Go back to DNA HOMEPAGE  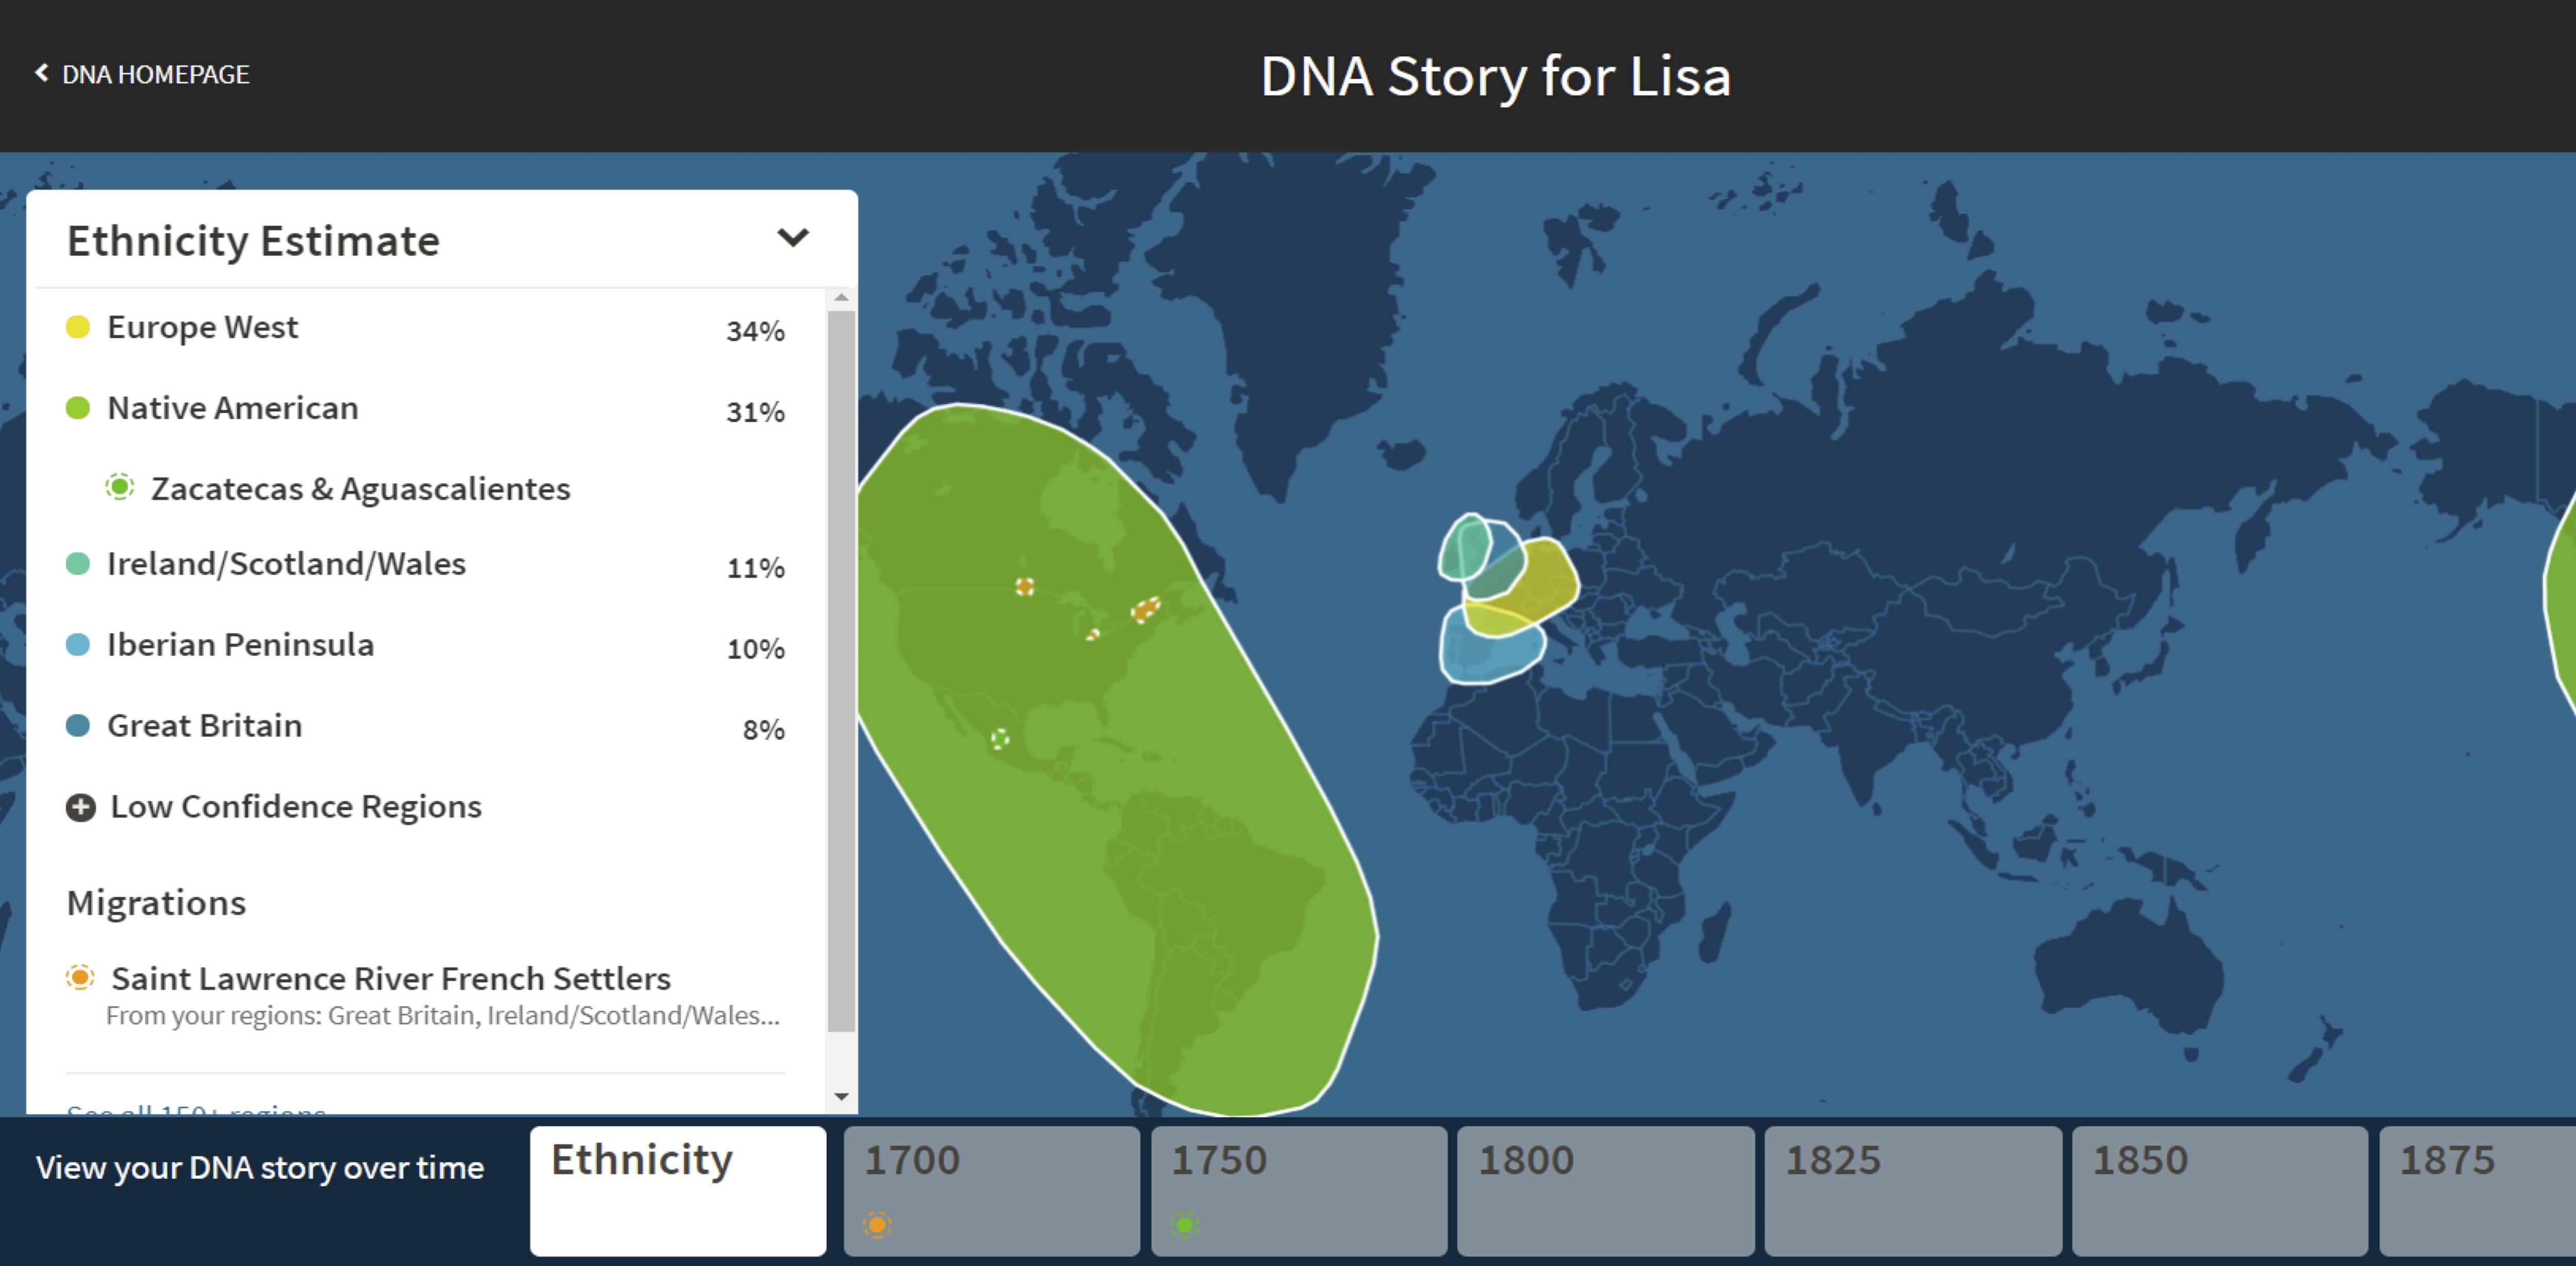click(156, 73)
